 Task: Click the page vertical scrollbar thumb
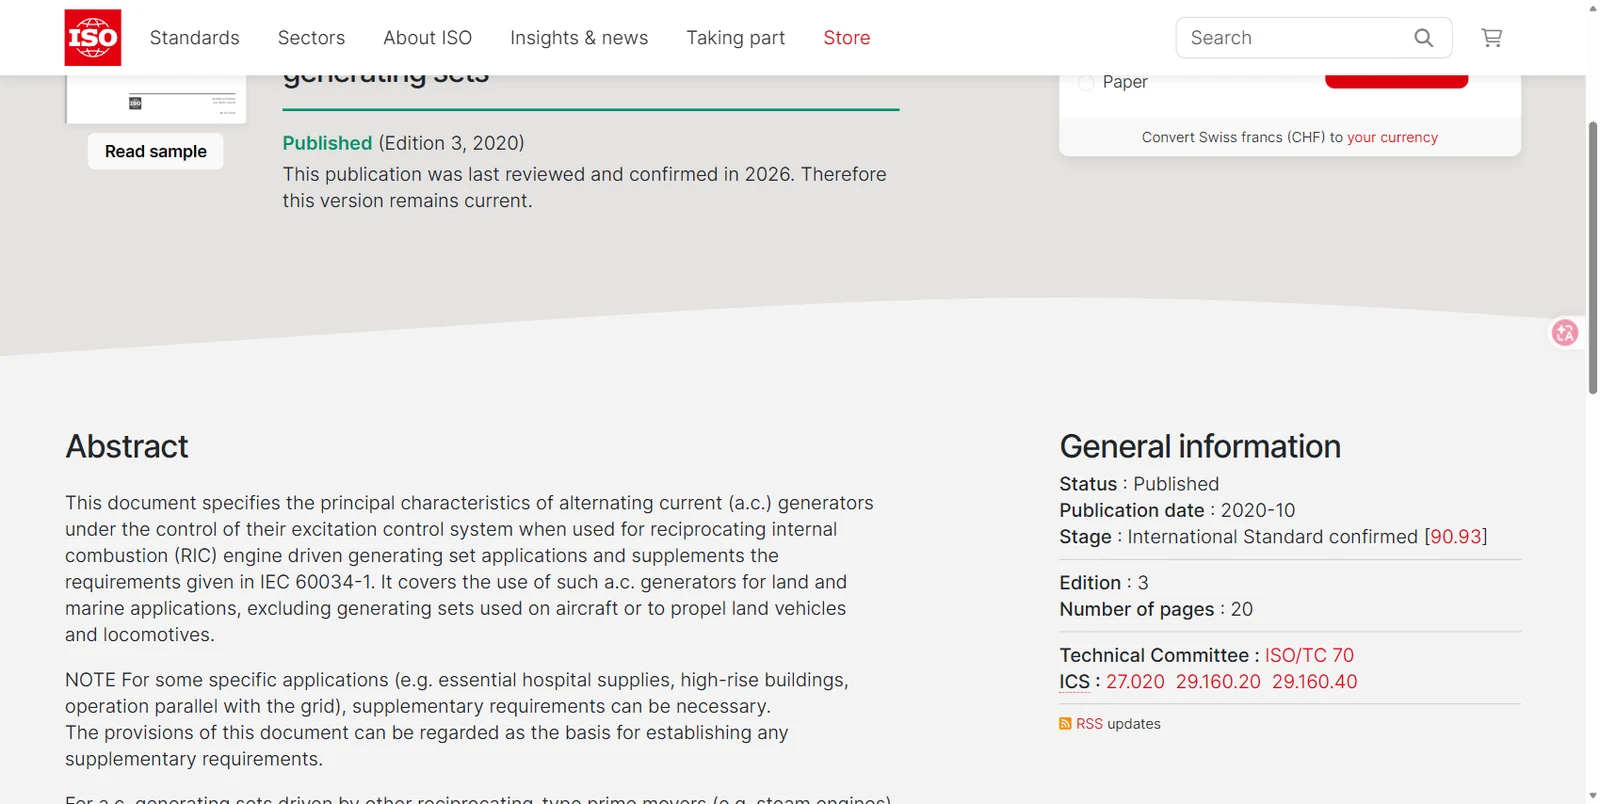click(1593, 258)
